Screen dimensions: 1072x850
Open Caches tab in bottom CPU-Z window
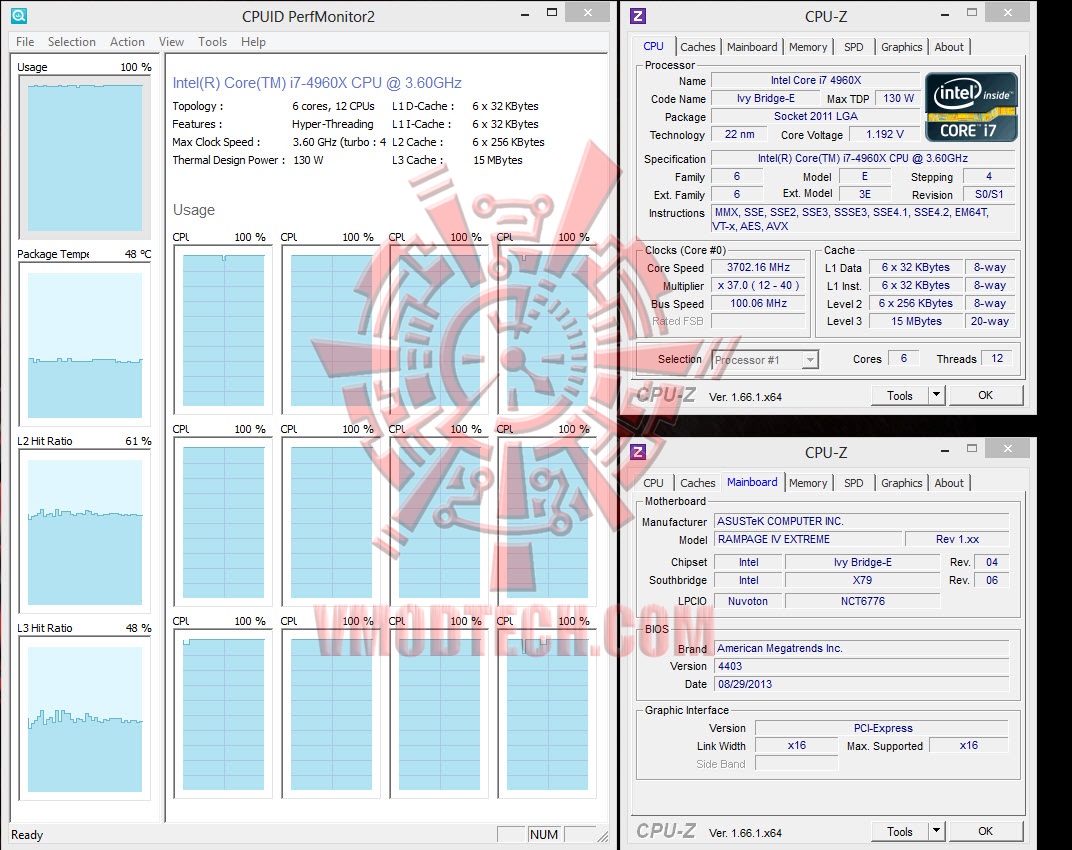pyautogui.click(x=697, y=483)
